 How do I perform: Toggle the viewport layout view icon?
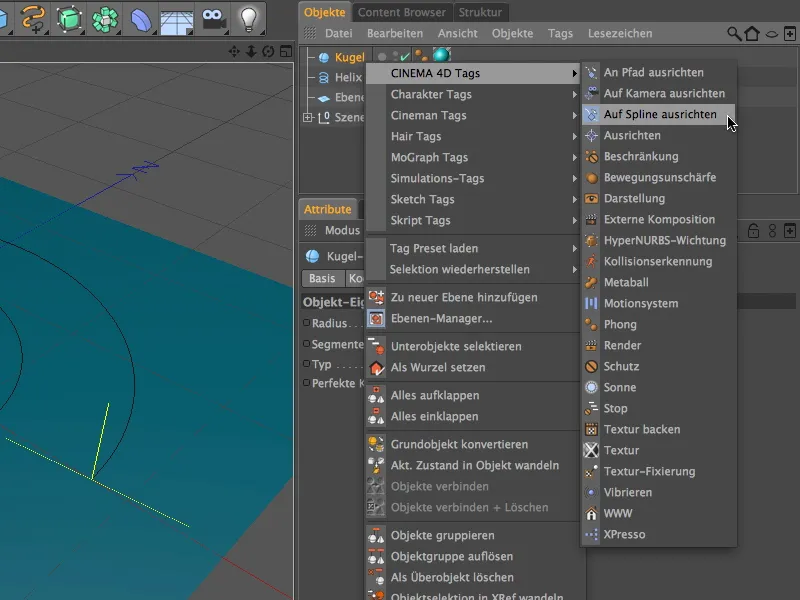286,52
